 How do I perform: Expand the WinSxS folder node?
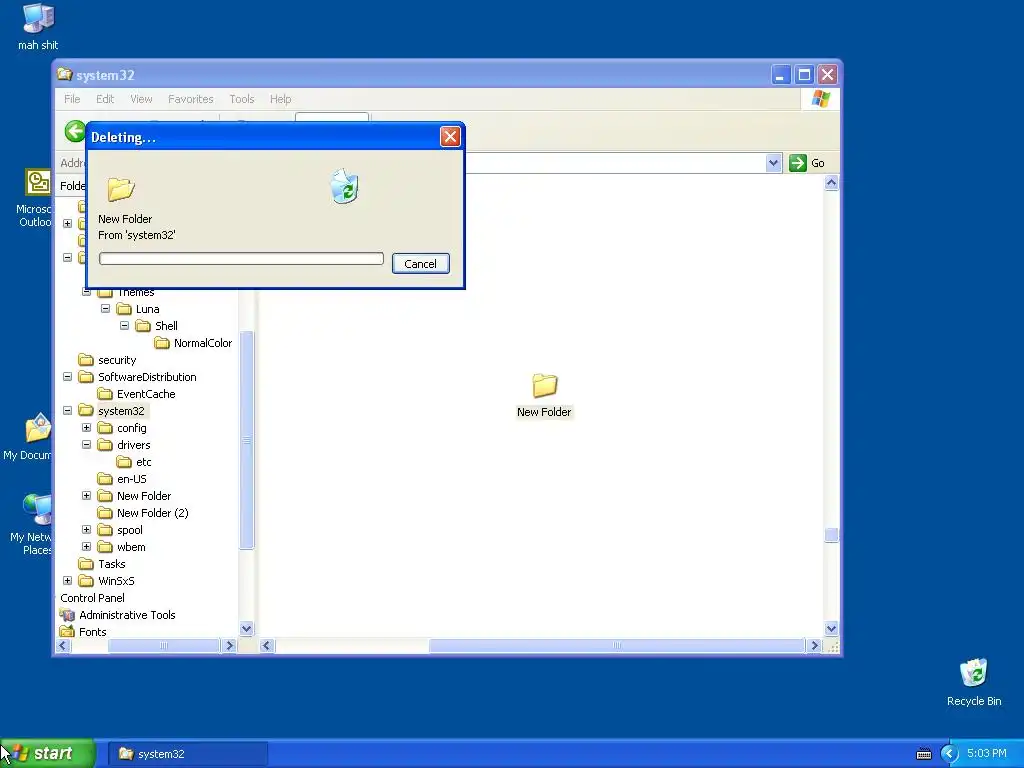point(67,580)
